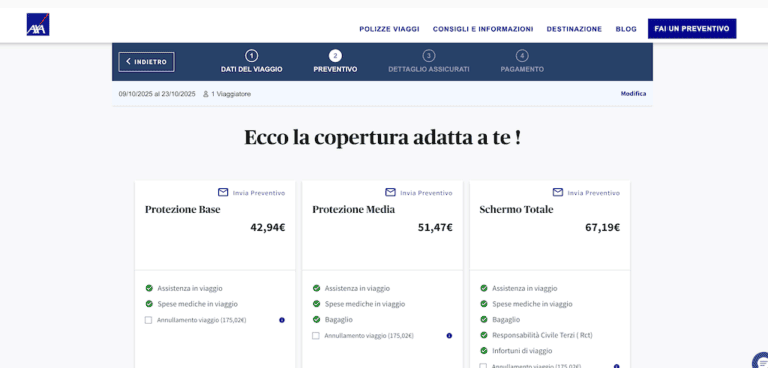Click Invia Preventivo link for Protezione Media
Viewport: 768px width, 368px height.
click(x=426, y=193)
